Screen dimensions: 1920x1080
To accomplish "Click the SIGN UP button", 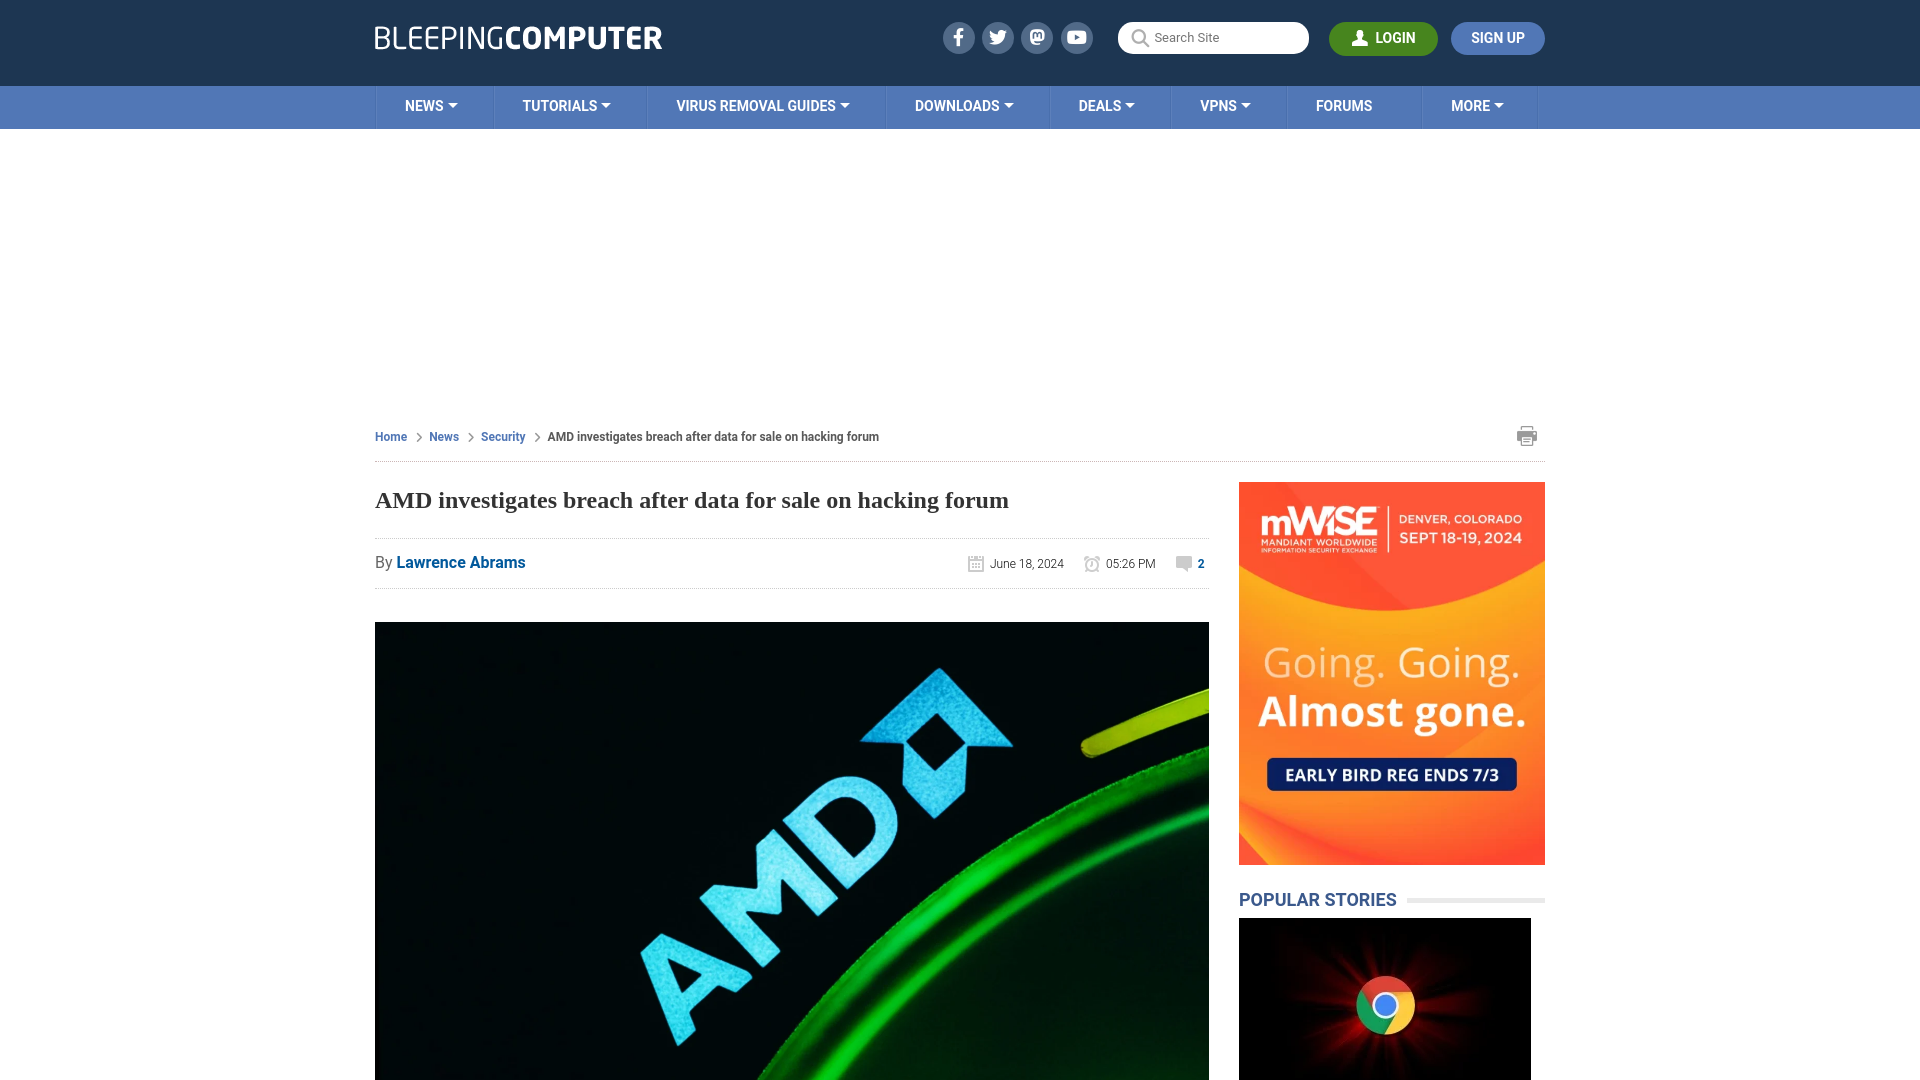I will tap(1497, 38).
